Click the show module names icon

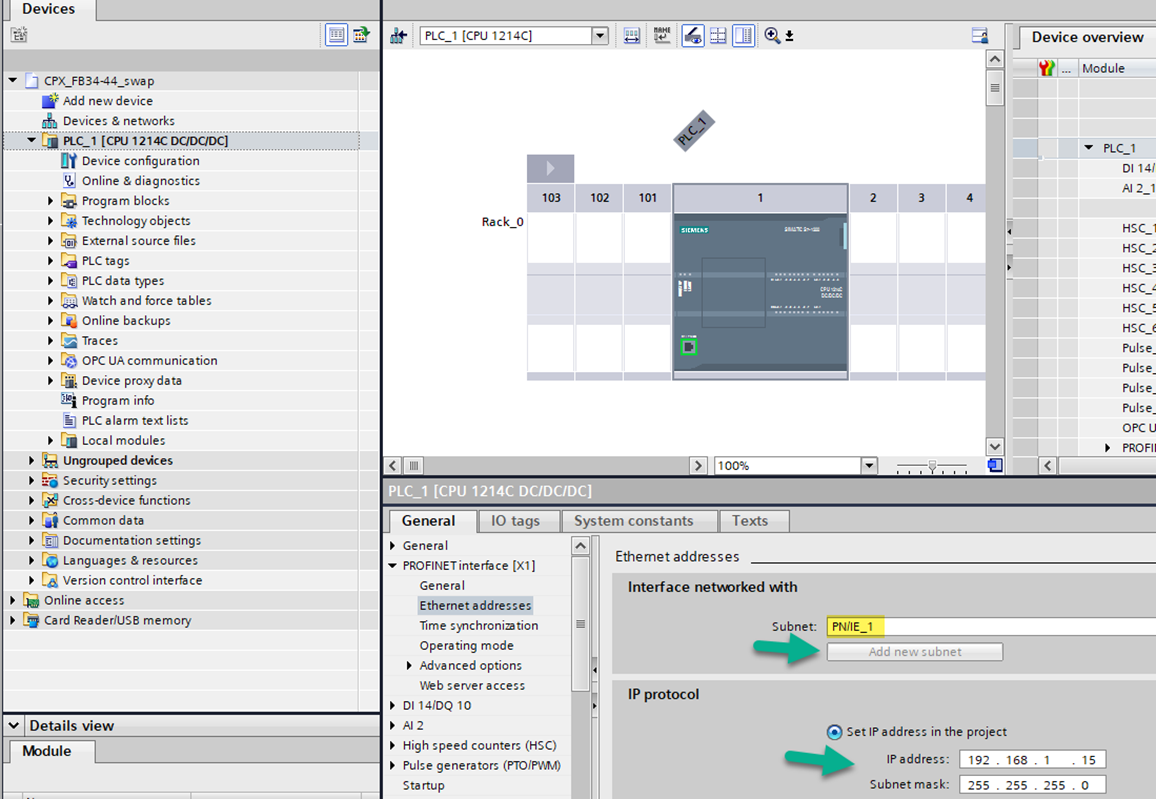click(662, 35)
